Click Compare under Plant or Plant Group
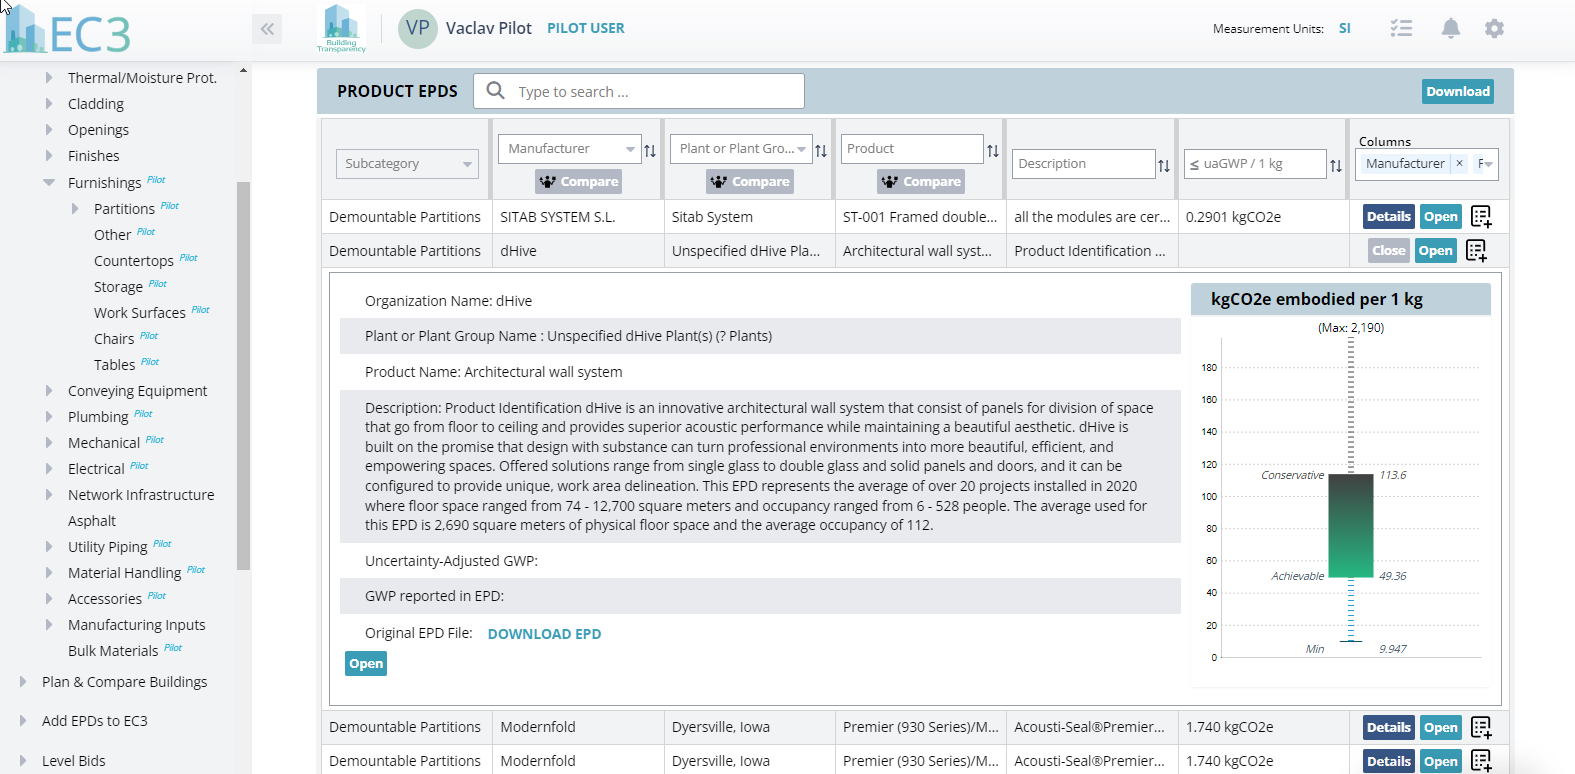1575x774 pixels. pyautogui.click(x=750, y=181)
